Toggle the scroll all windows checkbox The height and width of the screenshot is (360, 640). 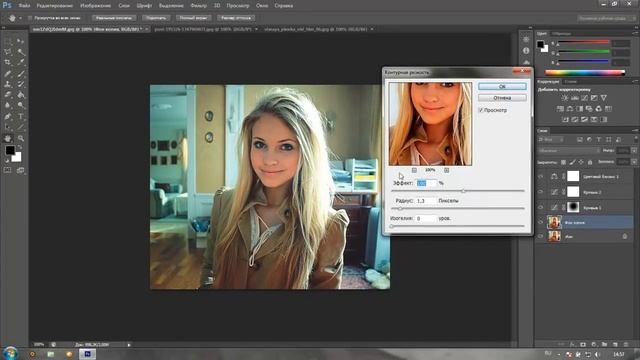[30, 18]
